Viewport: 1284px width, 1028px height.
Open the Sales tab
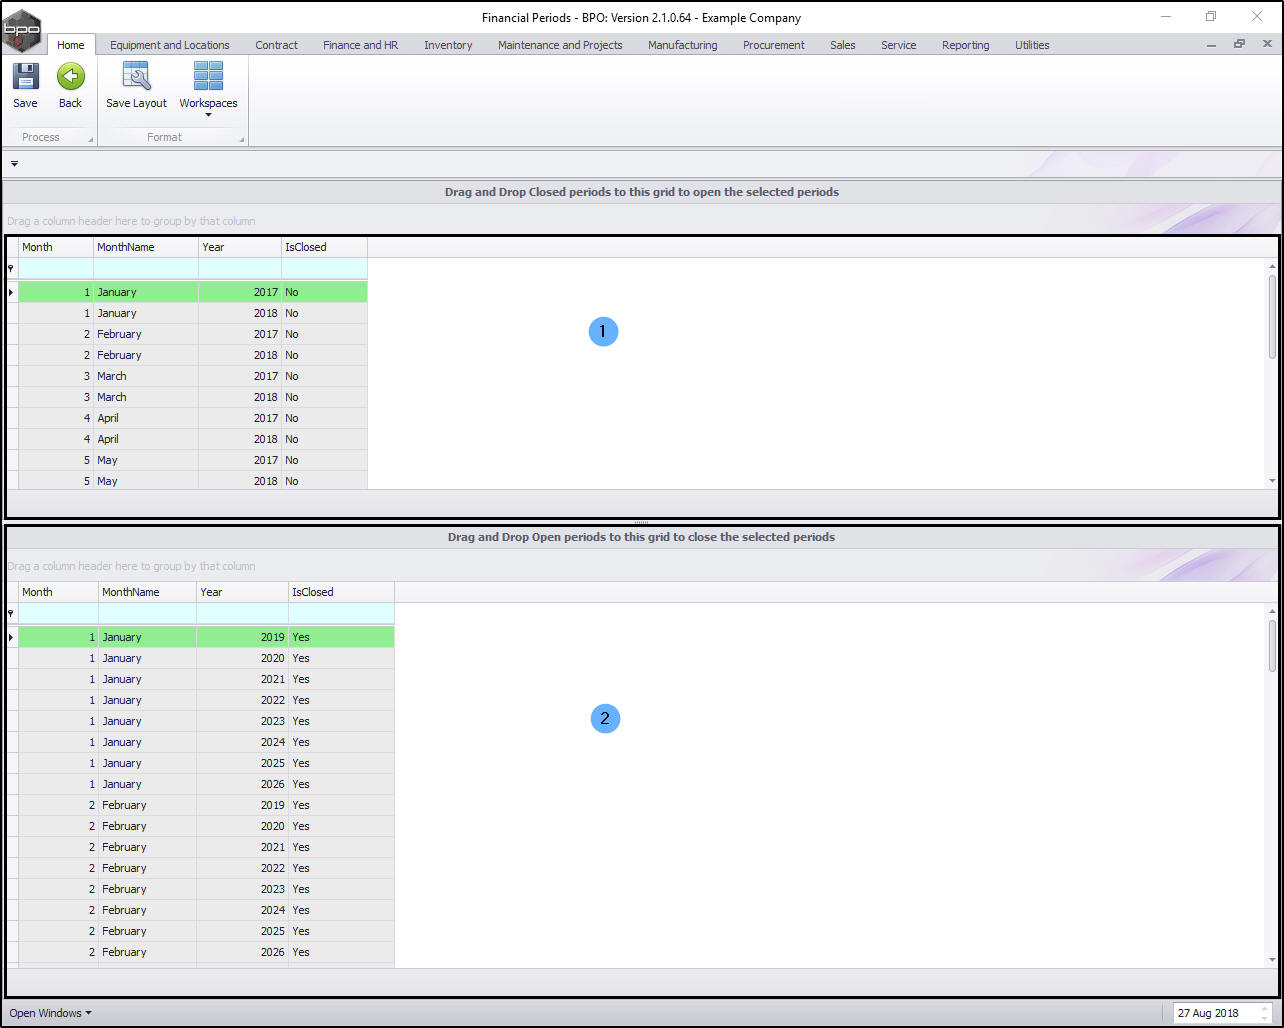pyautogui.click(x=843, y=45)
